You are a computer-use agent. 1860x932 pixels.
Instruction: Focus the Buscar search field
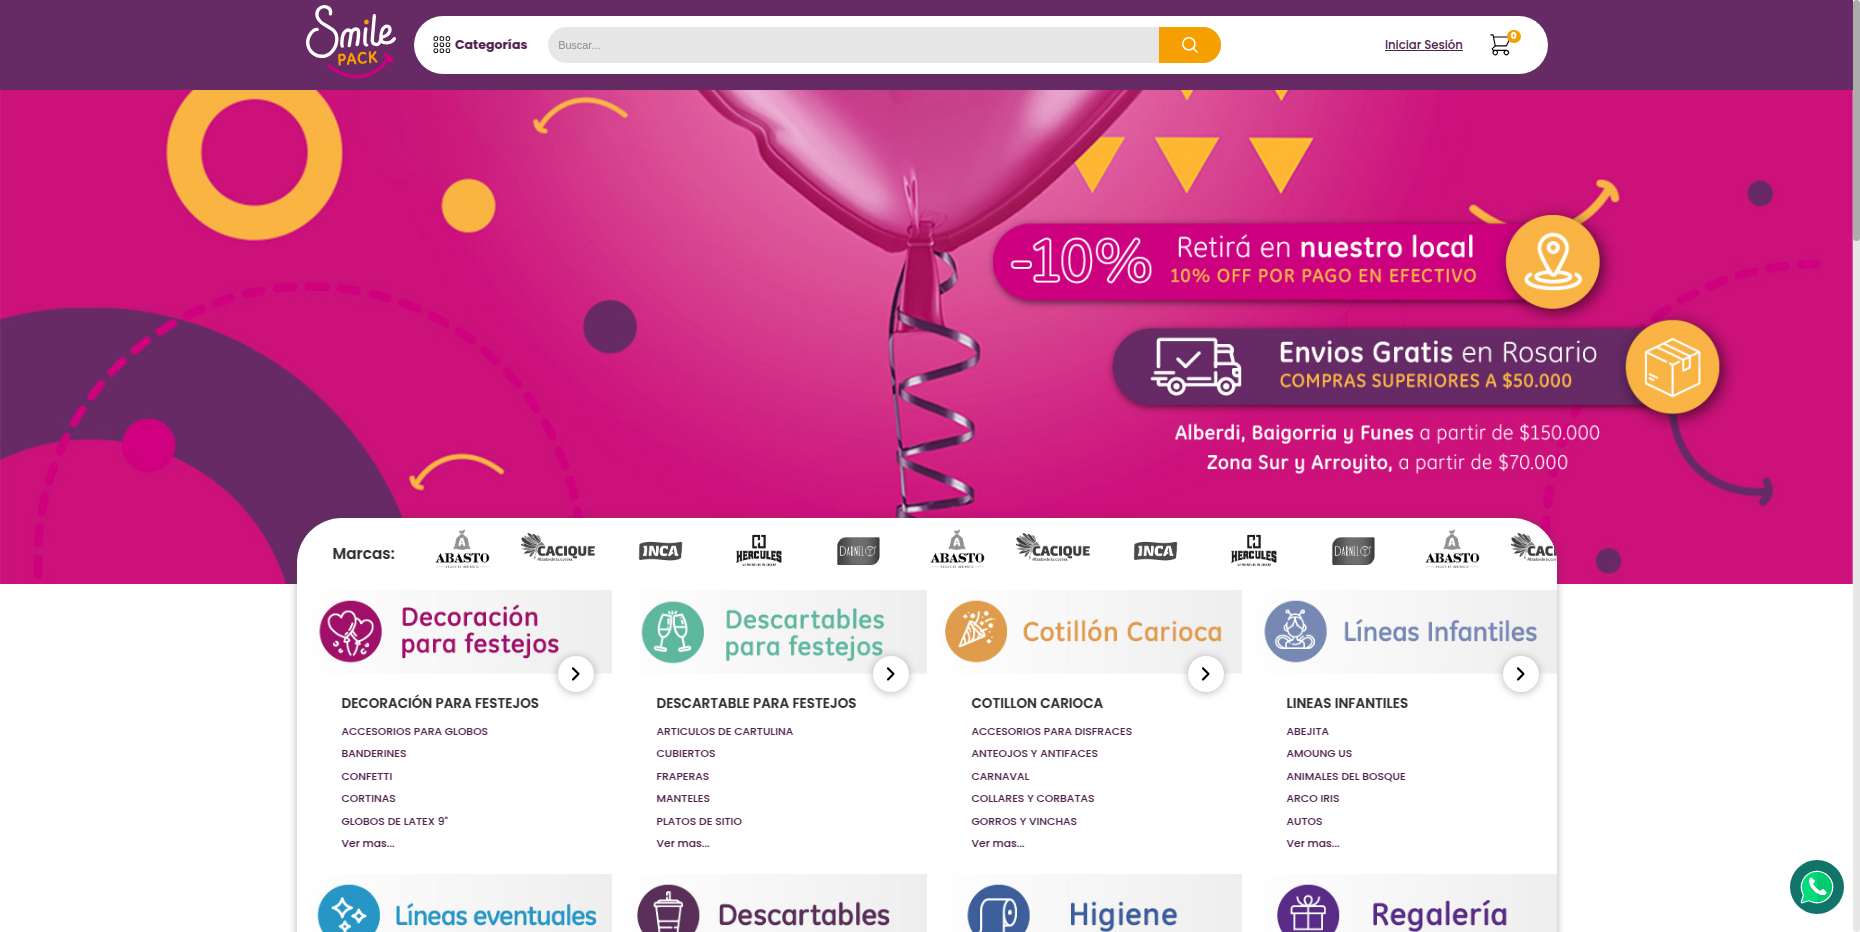click(x=852, y=45)
